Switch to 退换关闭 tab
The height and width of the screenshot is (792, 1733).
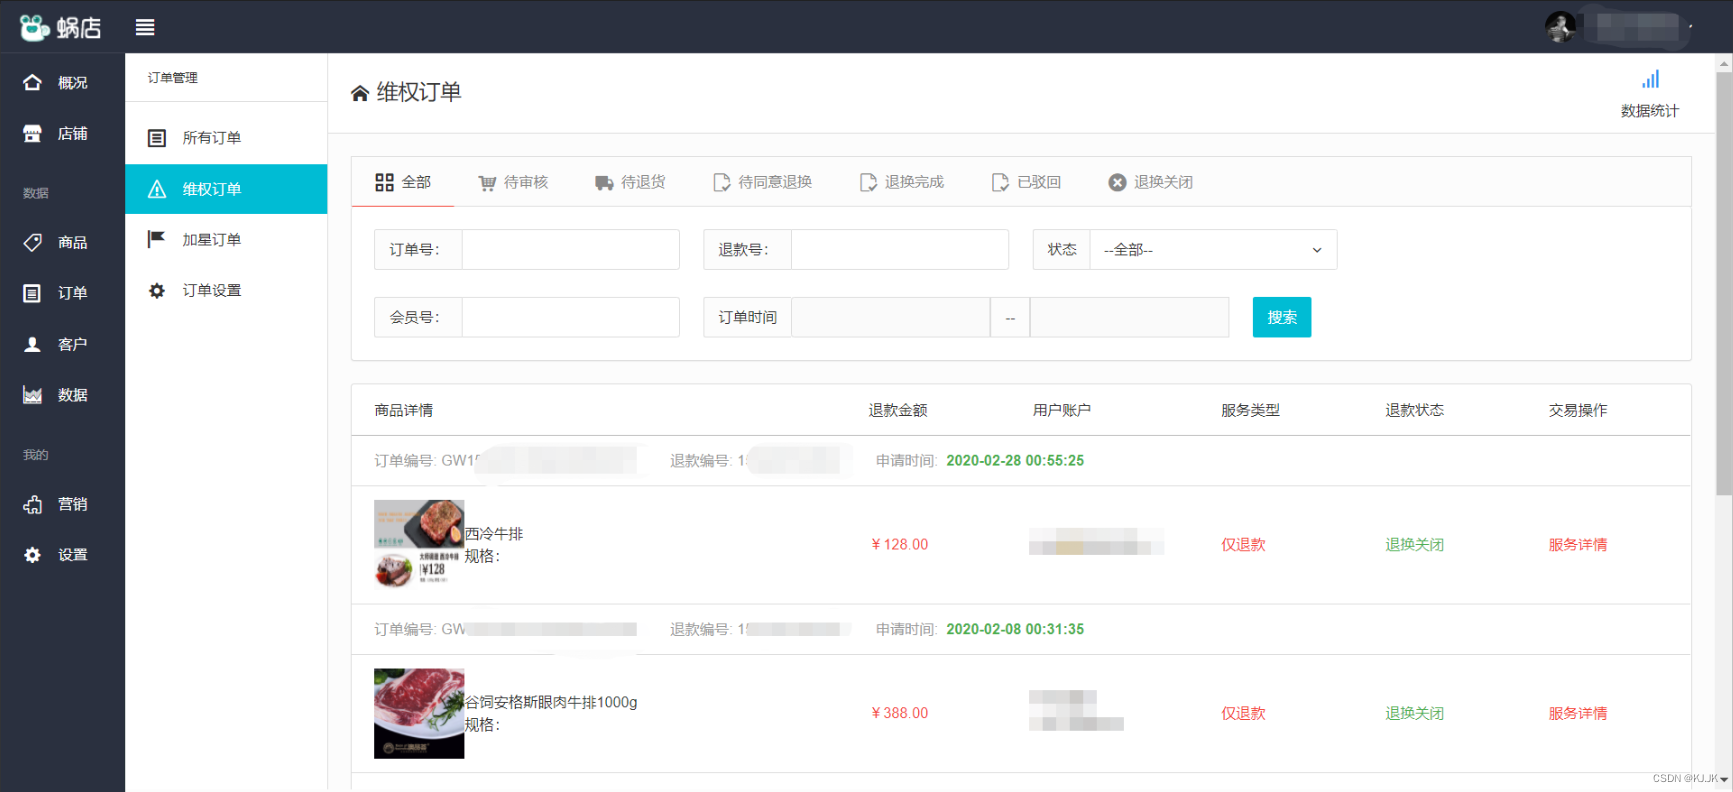tap(1151, 182)
